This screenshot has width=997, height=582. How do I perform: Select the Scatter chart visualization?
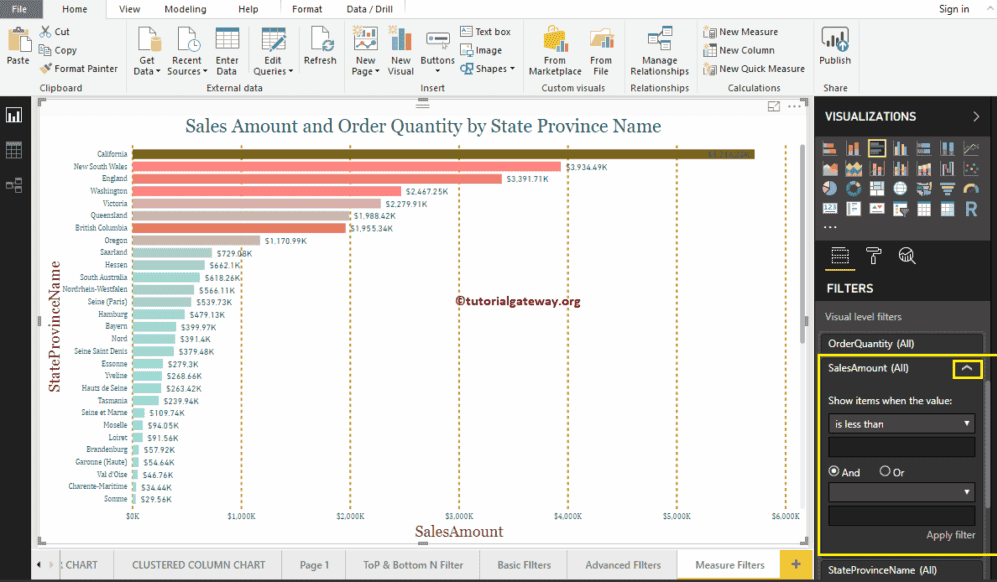click(x=971, y=169)
